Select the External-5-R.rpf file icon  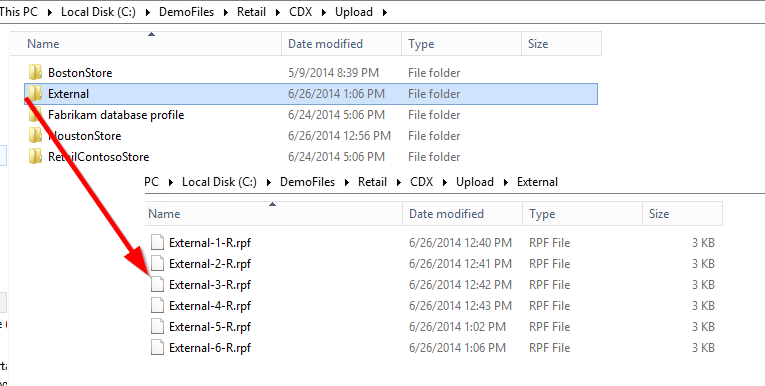157,326
